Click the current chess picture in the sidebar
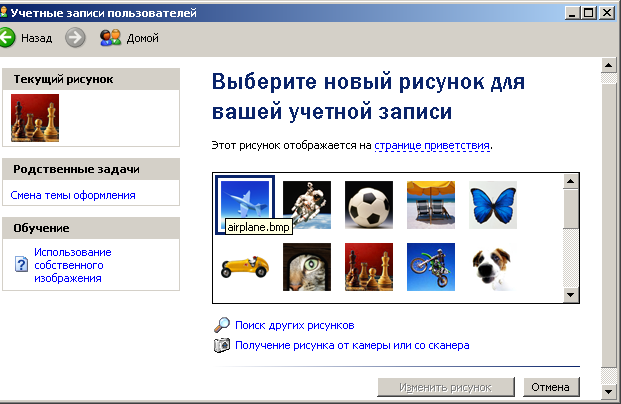Screen dimensions: 621x404 pyautogui.click(x=35, y=118)
